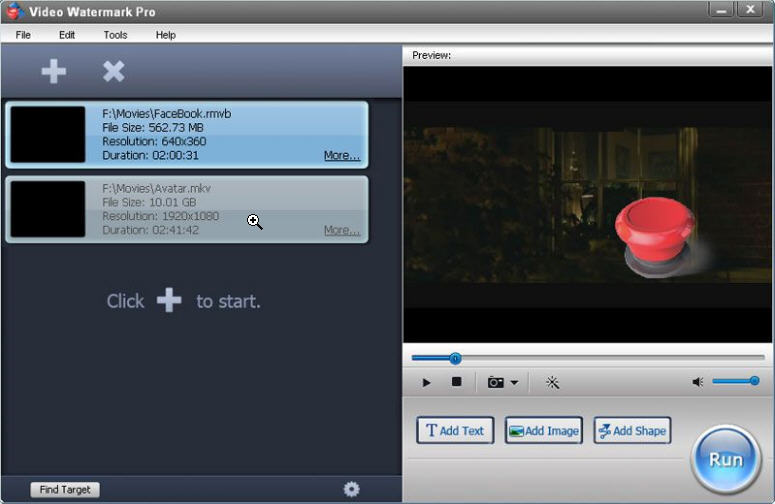
Task: Open the Edit menu
Action: [67, 35]
